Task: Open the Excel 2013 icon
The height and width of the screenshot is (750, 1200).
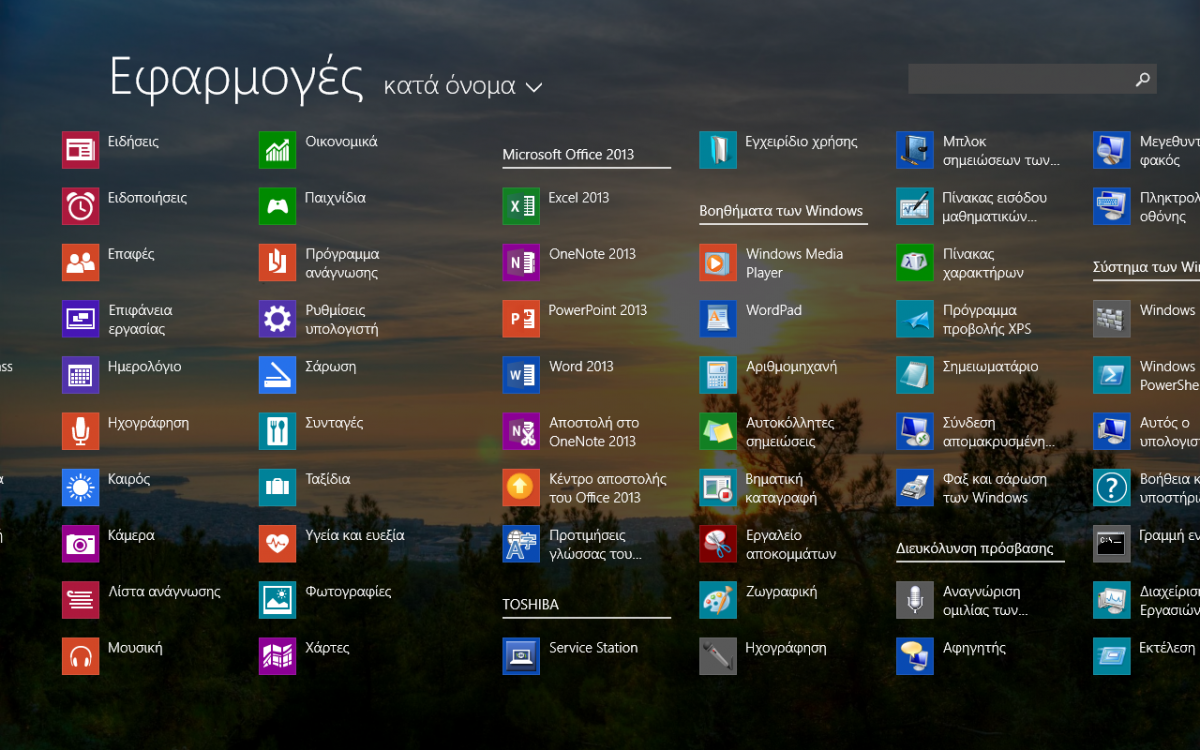Action: click(521, 206)
